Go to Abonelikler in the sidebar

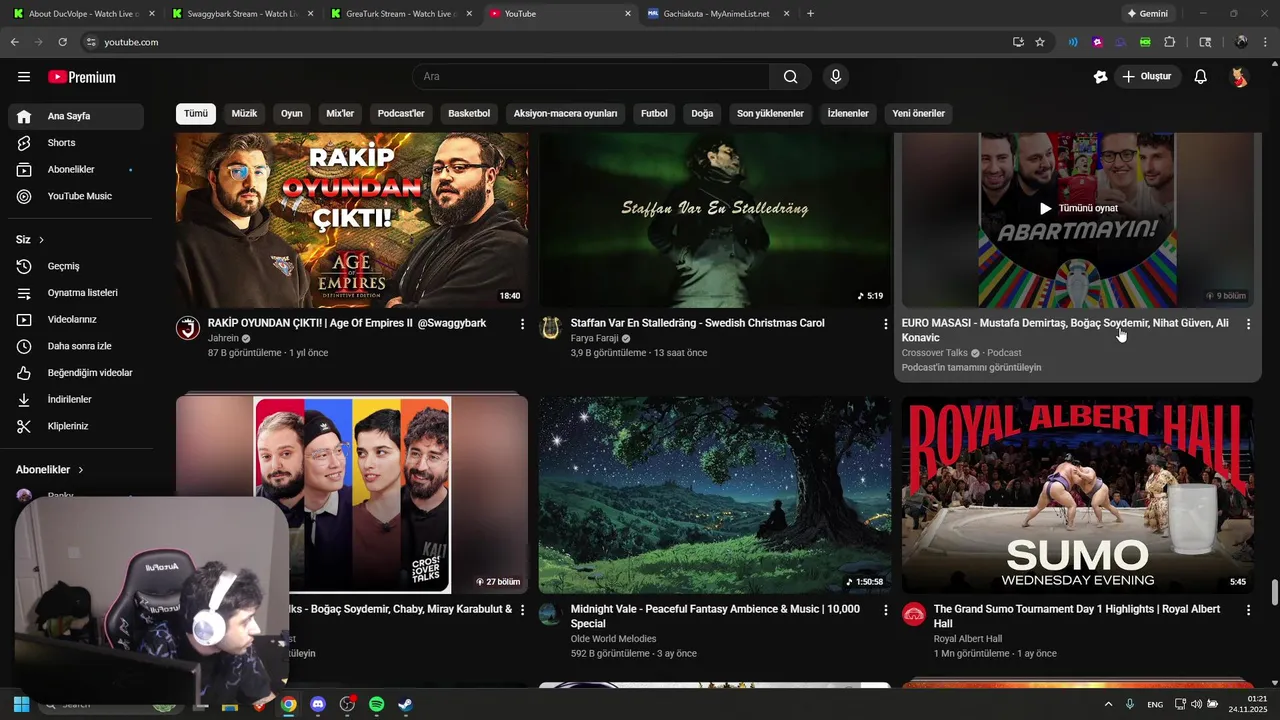[x=76, y=170]
